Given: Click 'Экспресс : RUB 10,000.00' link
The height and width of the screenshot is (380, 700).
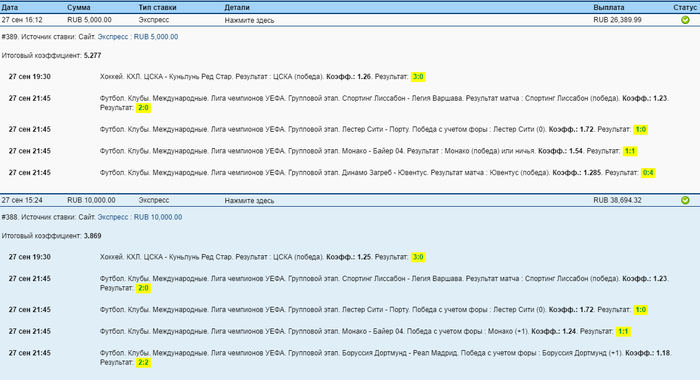Looking at the screenshot, I should [140, 217].
